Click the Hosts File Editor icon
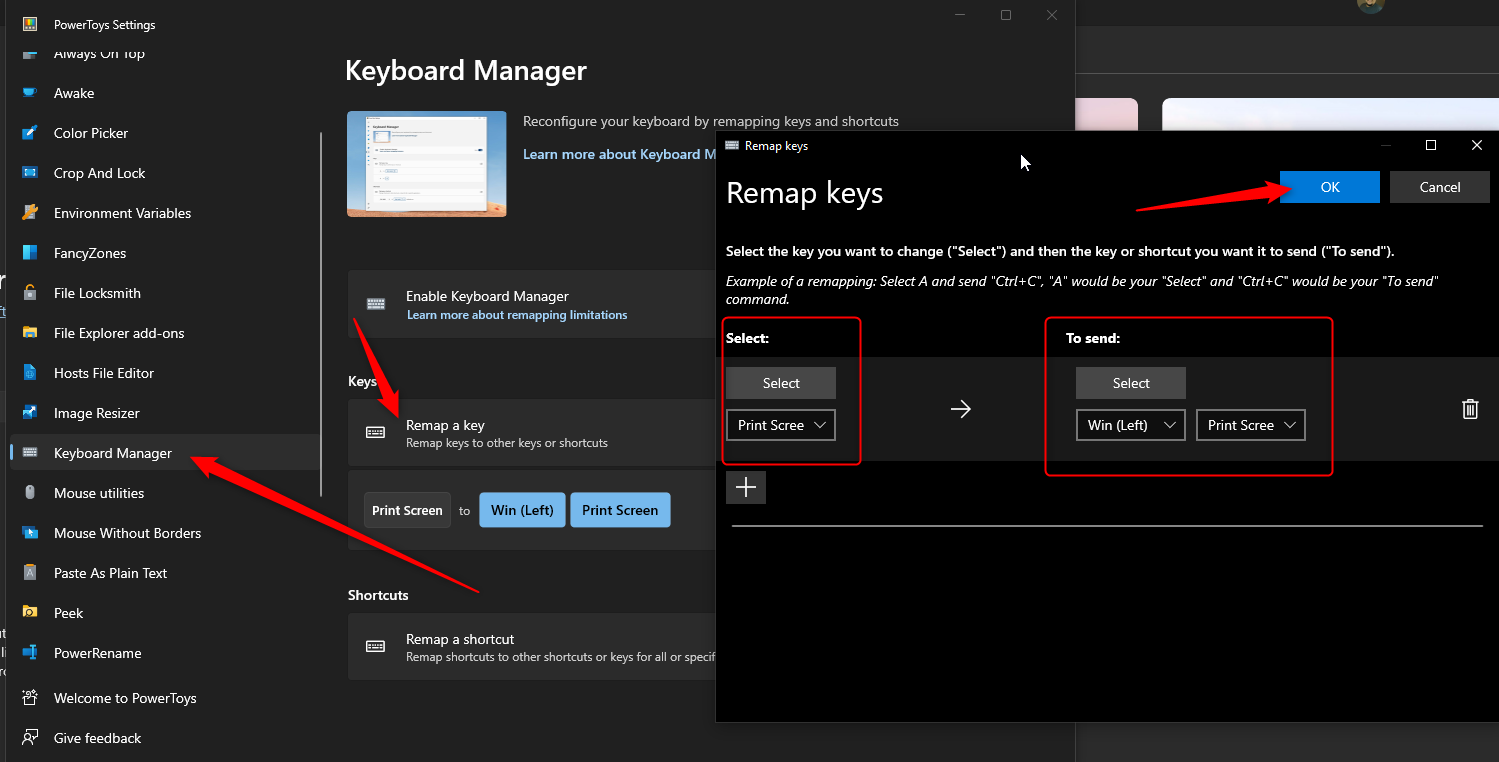This screenshot has height=762, width=1499. point(33,373)
